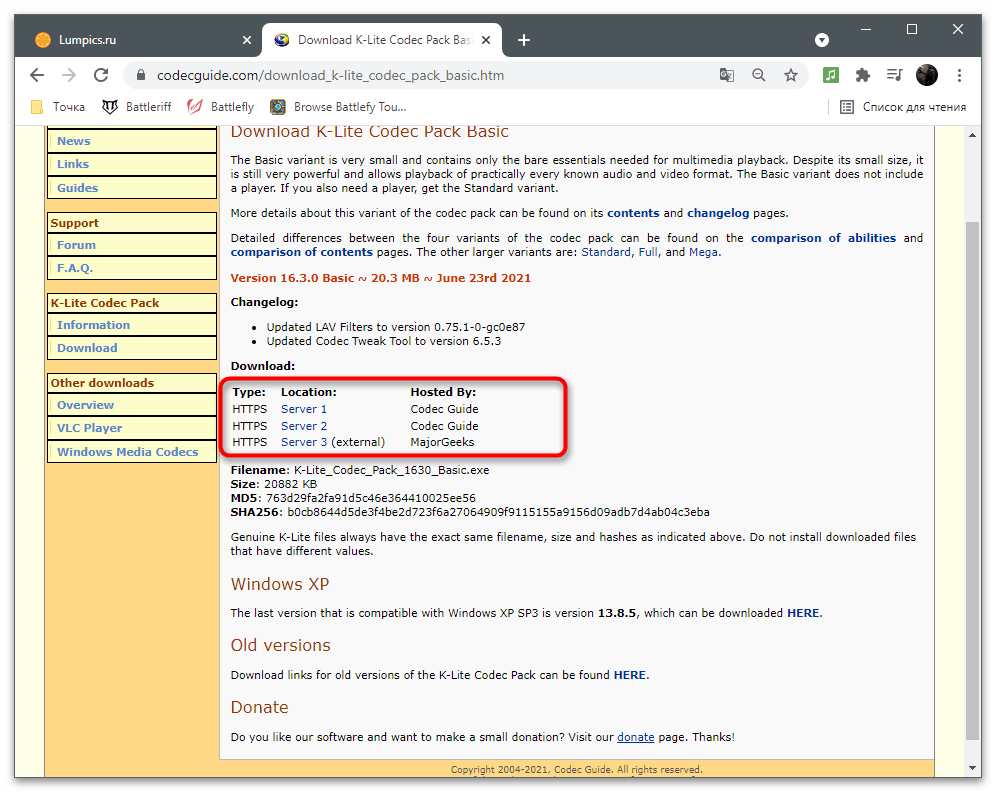The width and height of the screenshot is (996, 792).
Task: Download from Server 3 external
Action: (x=304, y=442)
